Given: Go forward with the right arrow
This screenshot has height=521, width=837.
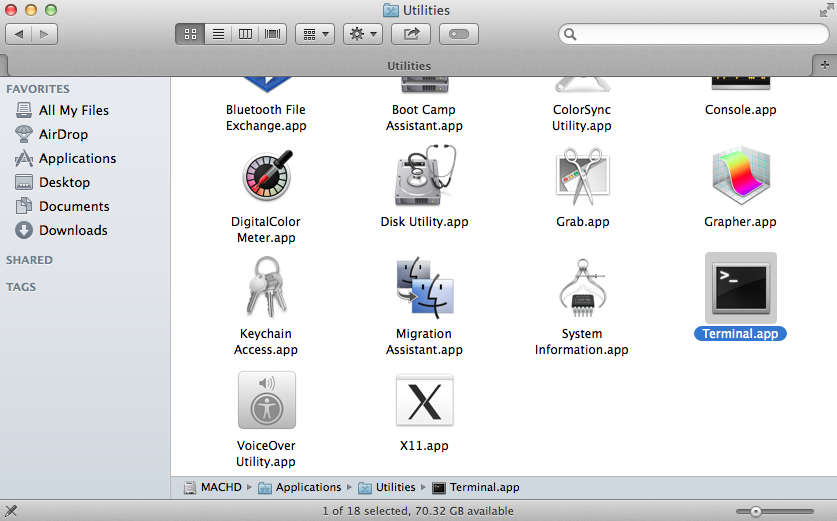Looking at the screenshot, I should (x=45, y=34).
